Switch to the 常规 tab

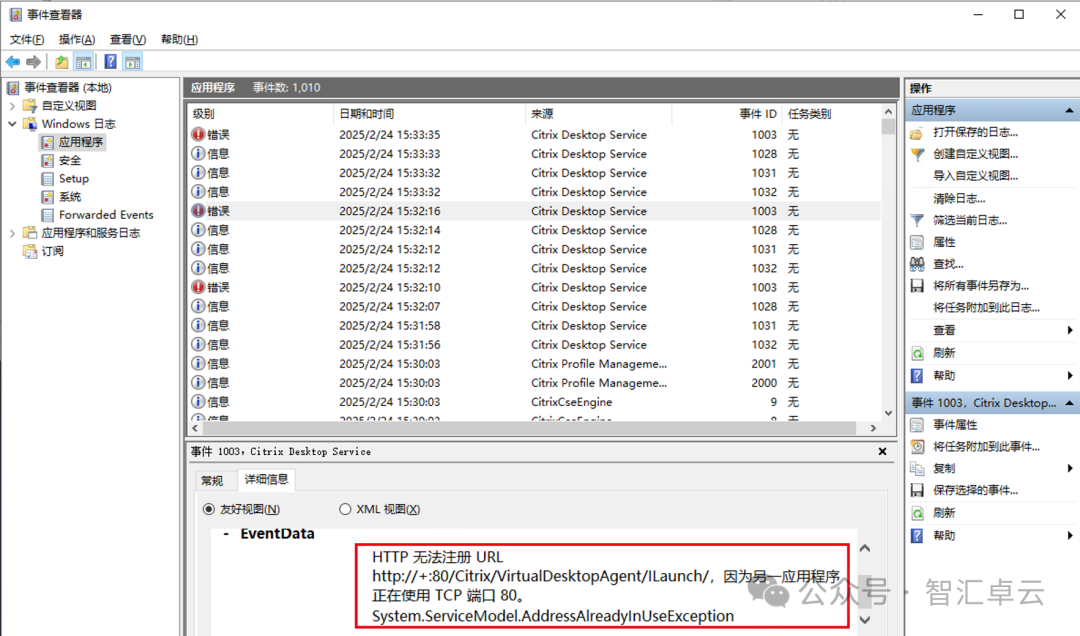tap(212, 480)
